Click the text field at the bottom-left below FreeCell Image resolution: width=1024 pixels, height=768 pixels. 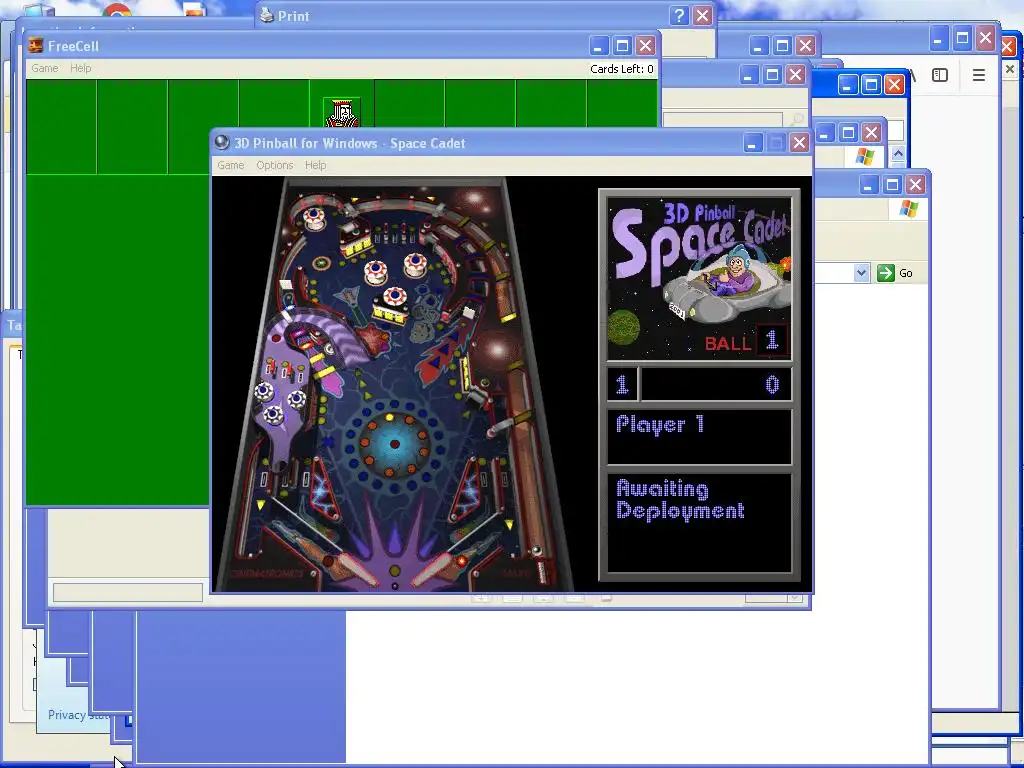coord(128,592)
